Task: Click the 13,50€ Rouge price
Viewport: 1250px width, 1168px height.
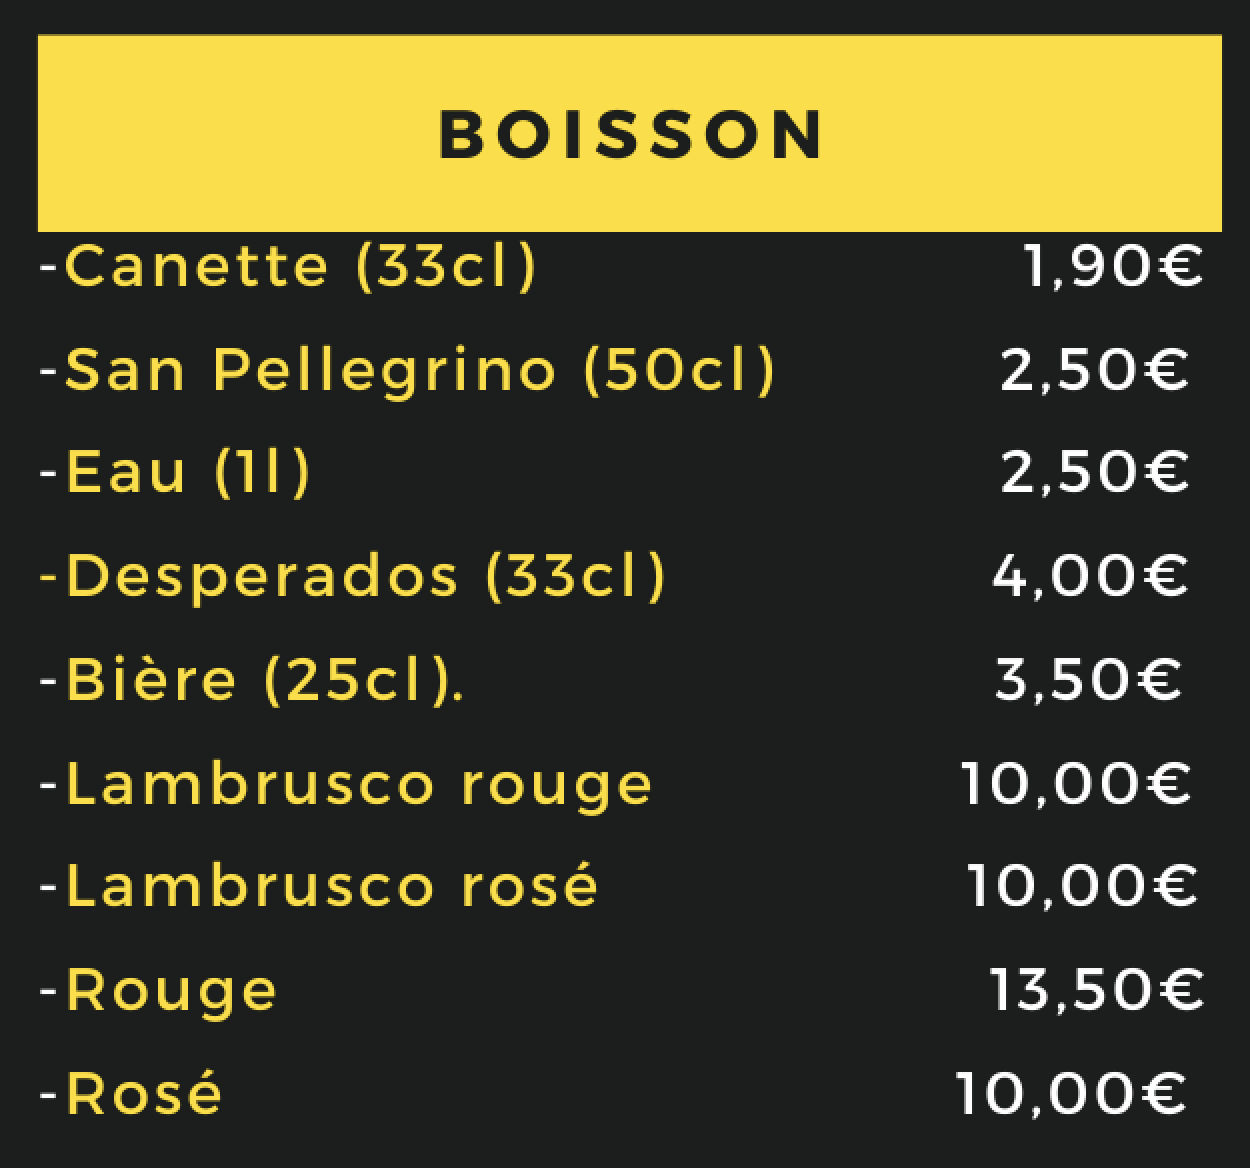Action: (x=1097, y=990)
